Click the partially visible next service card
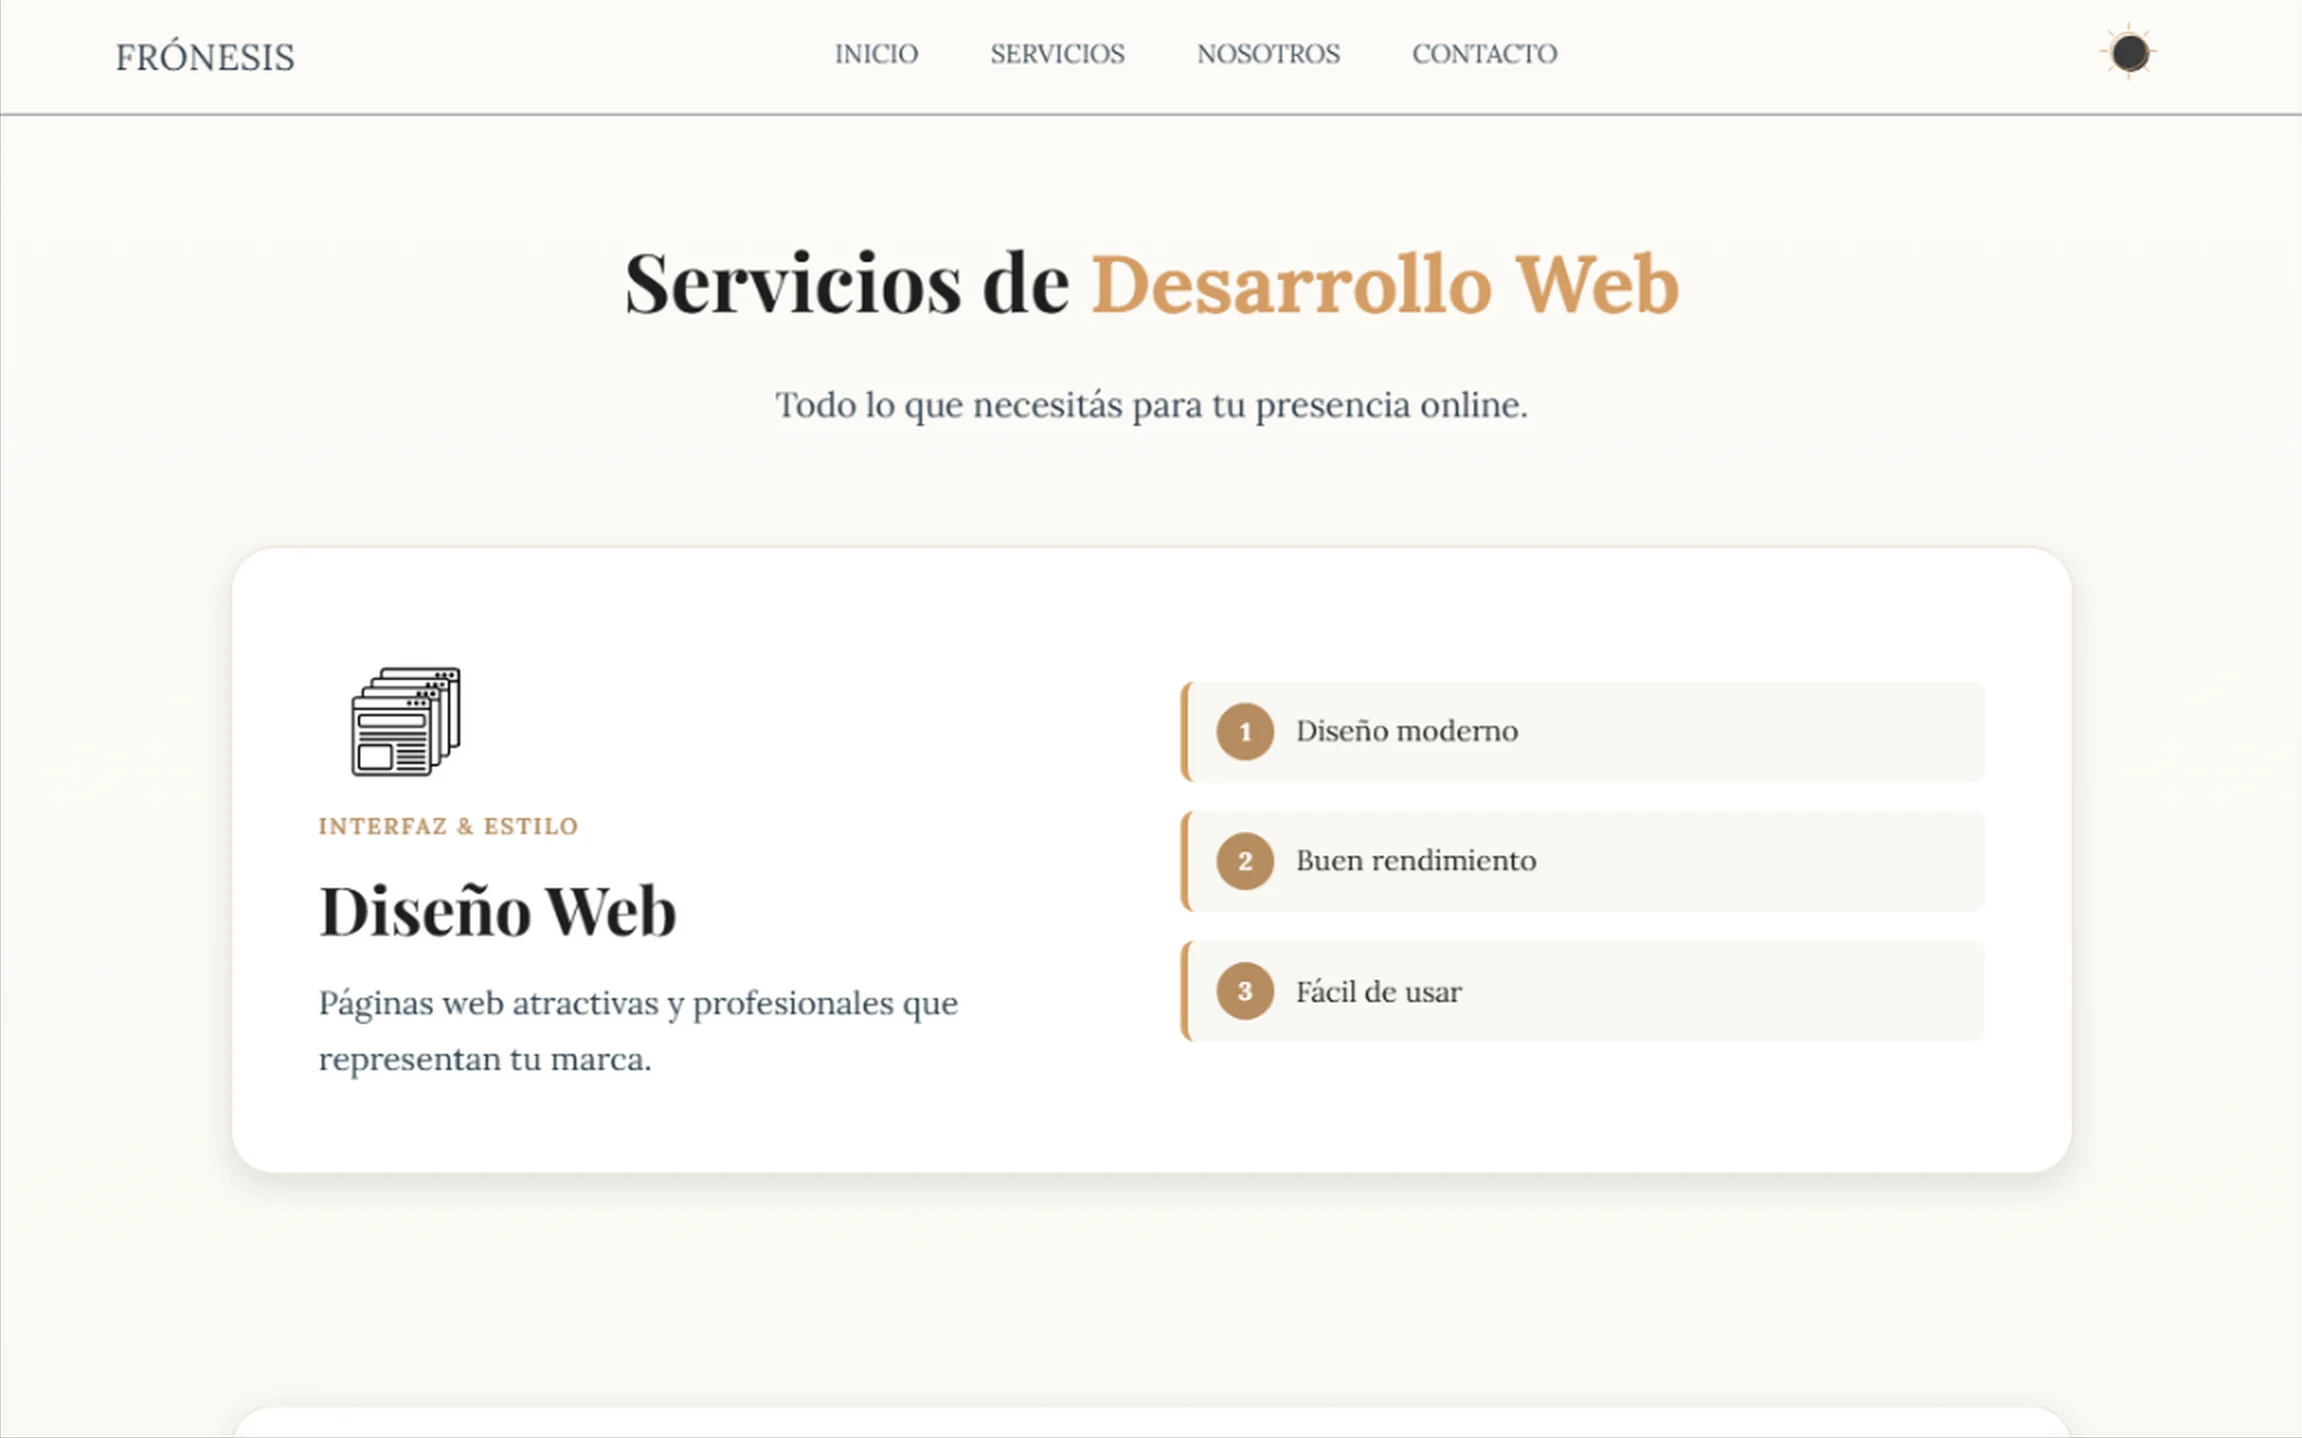The image size is (2302, 1438). click(x=1150, y=1423)
